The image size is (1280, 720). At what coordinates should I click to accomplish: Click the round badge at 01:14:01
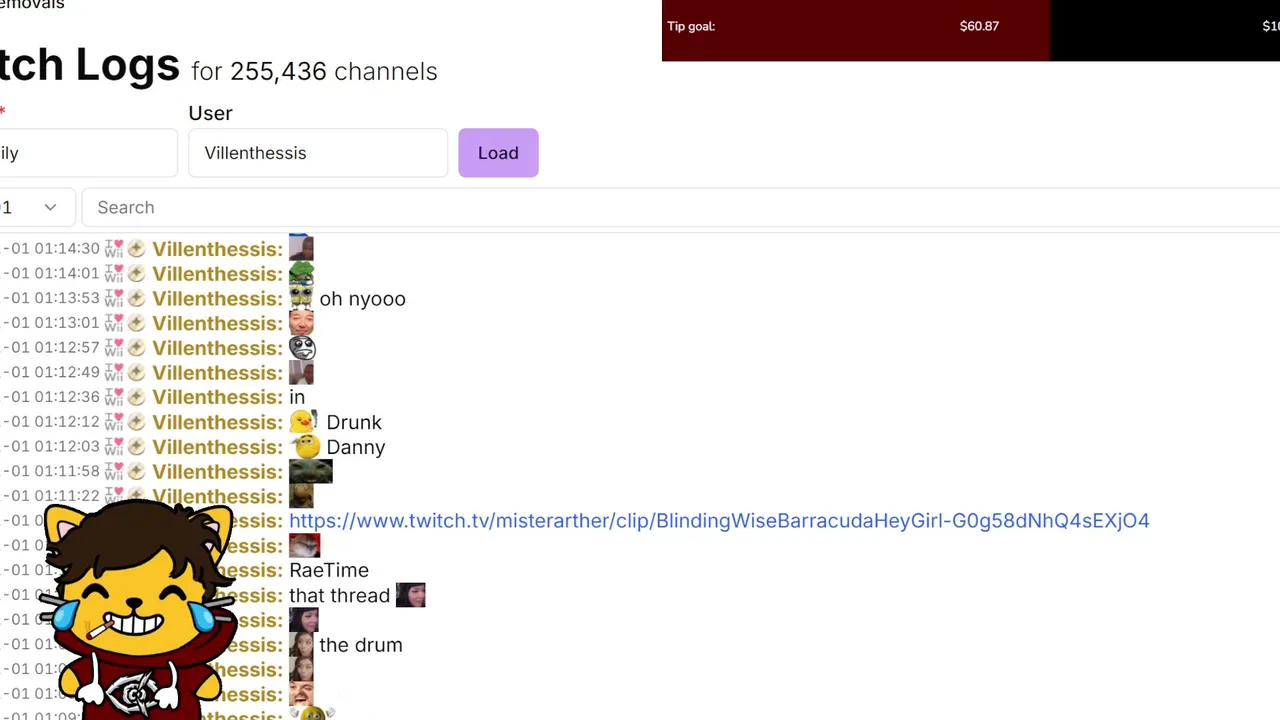[136, 273]
